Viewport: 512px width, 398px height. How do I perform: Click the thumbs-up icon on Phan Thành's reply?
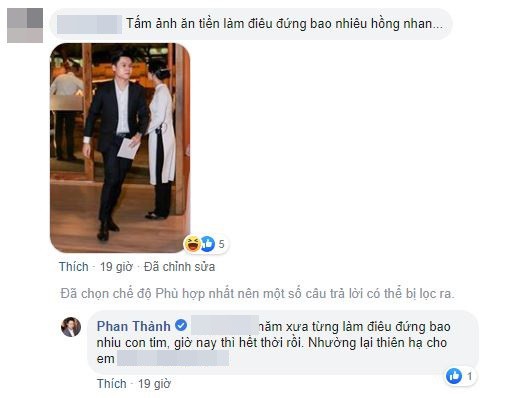454,376
